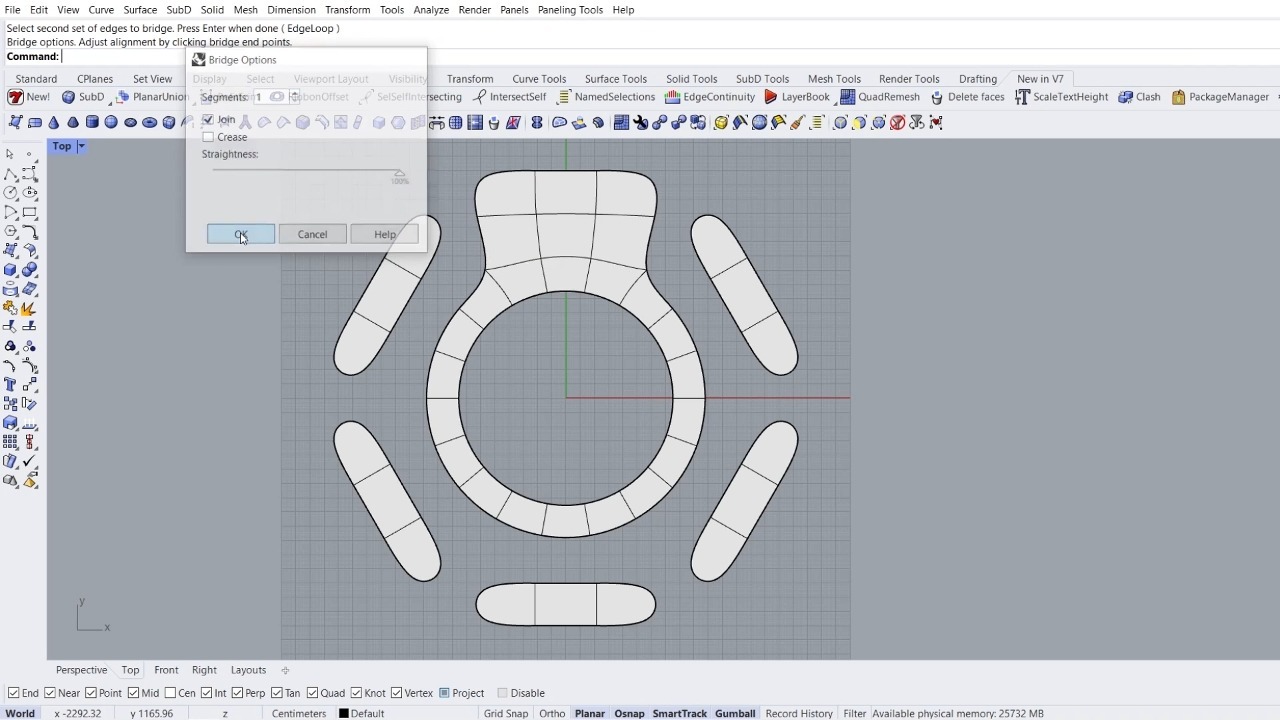Open the Paneling Tools menu
This screenshot has height=720, width=1280.
click(570, 9)
